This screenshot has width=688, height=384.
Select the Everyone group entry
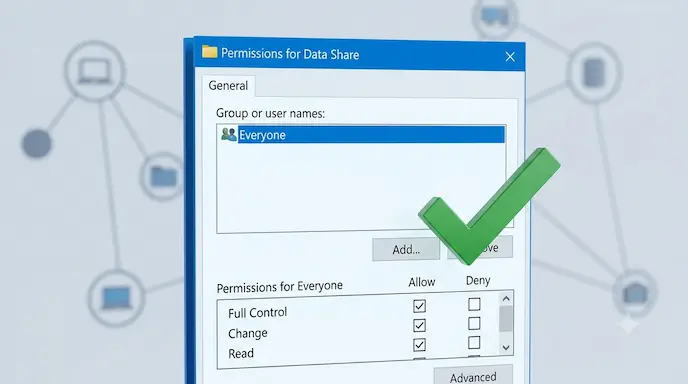(371, 135)
